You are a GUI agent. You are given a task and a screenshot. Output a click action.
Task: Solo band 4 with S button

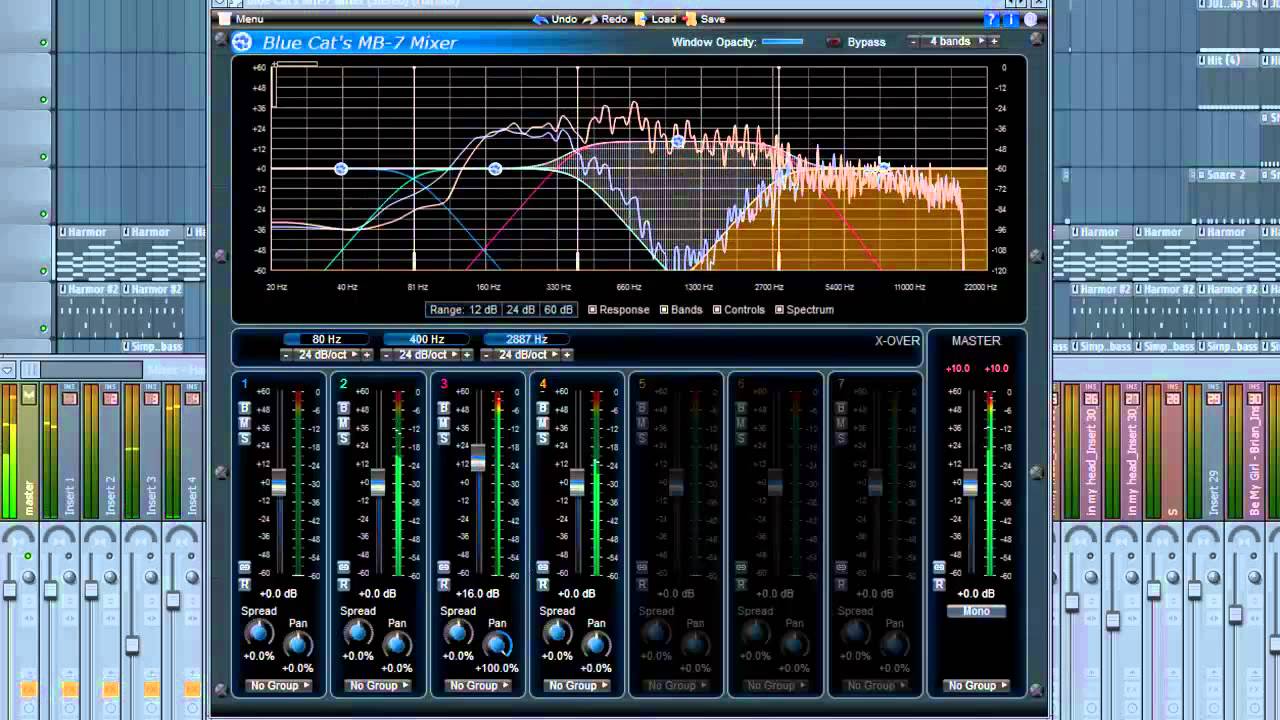click(543, 438)
